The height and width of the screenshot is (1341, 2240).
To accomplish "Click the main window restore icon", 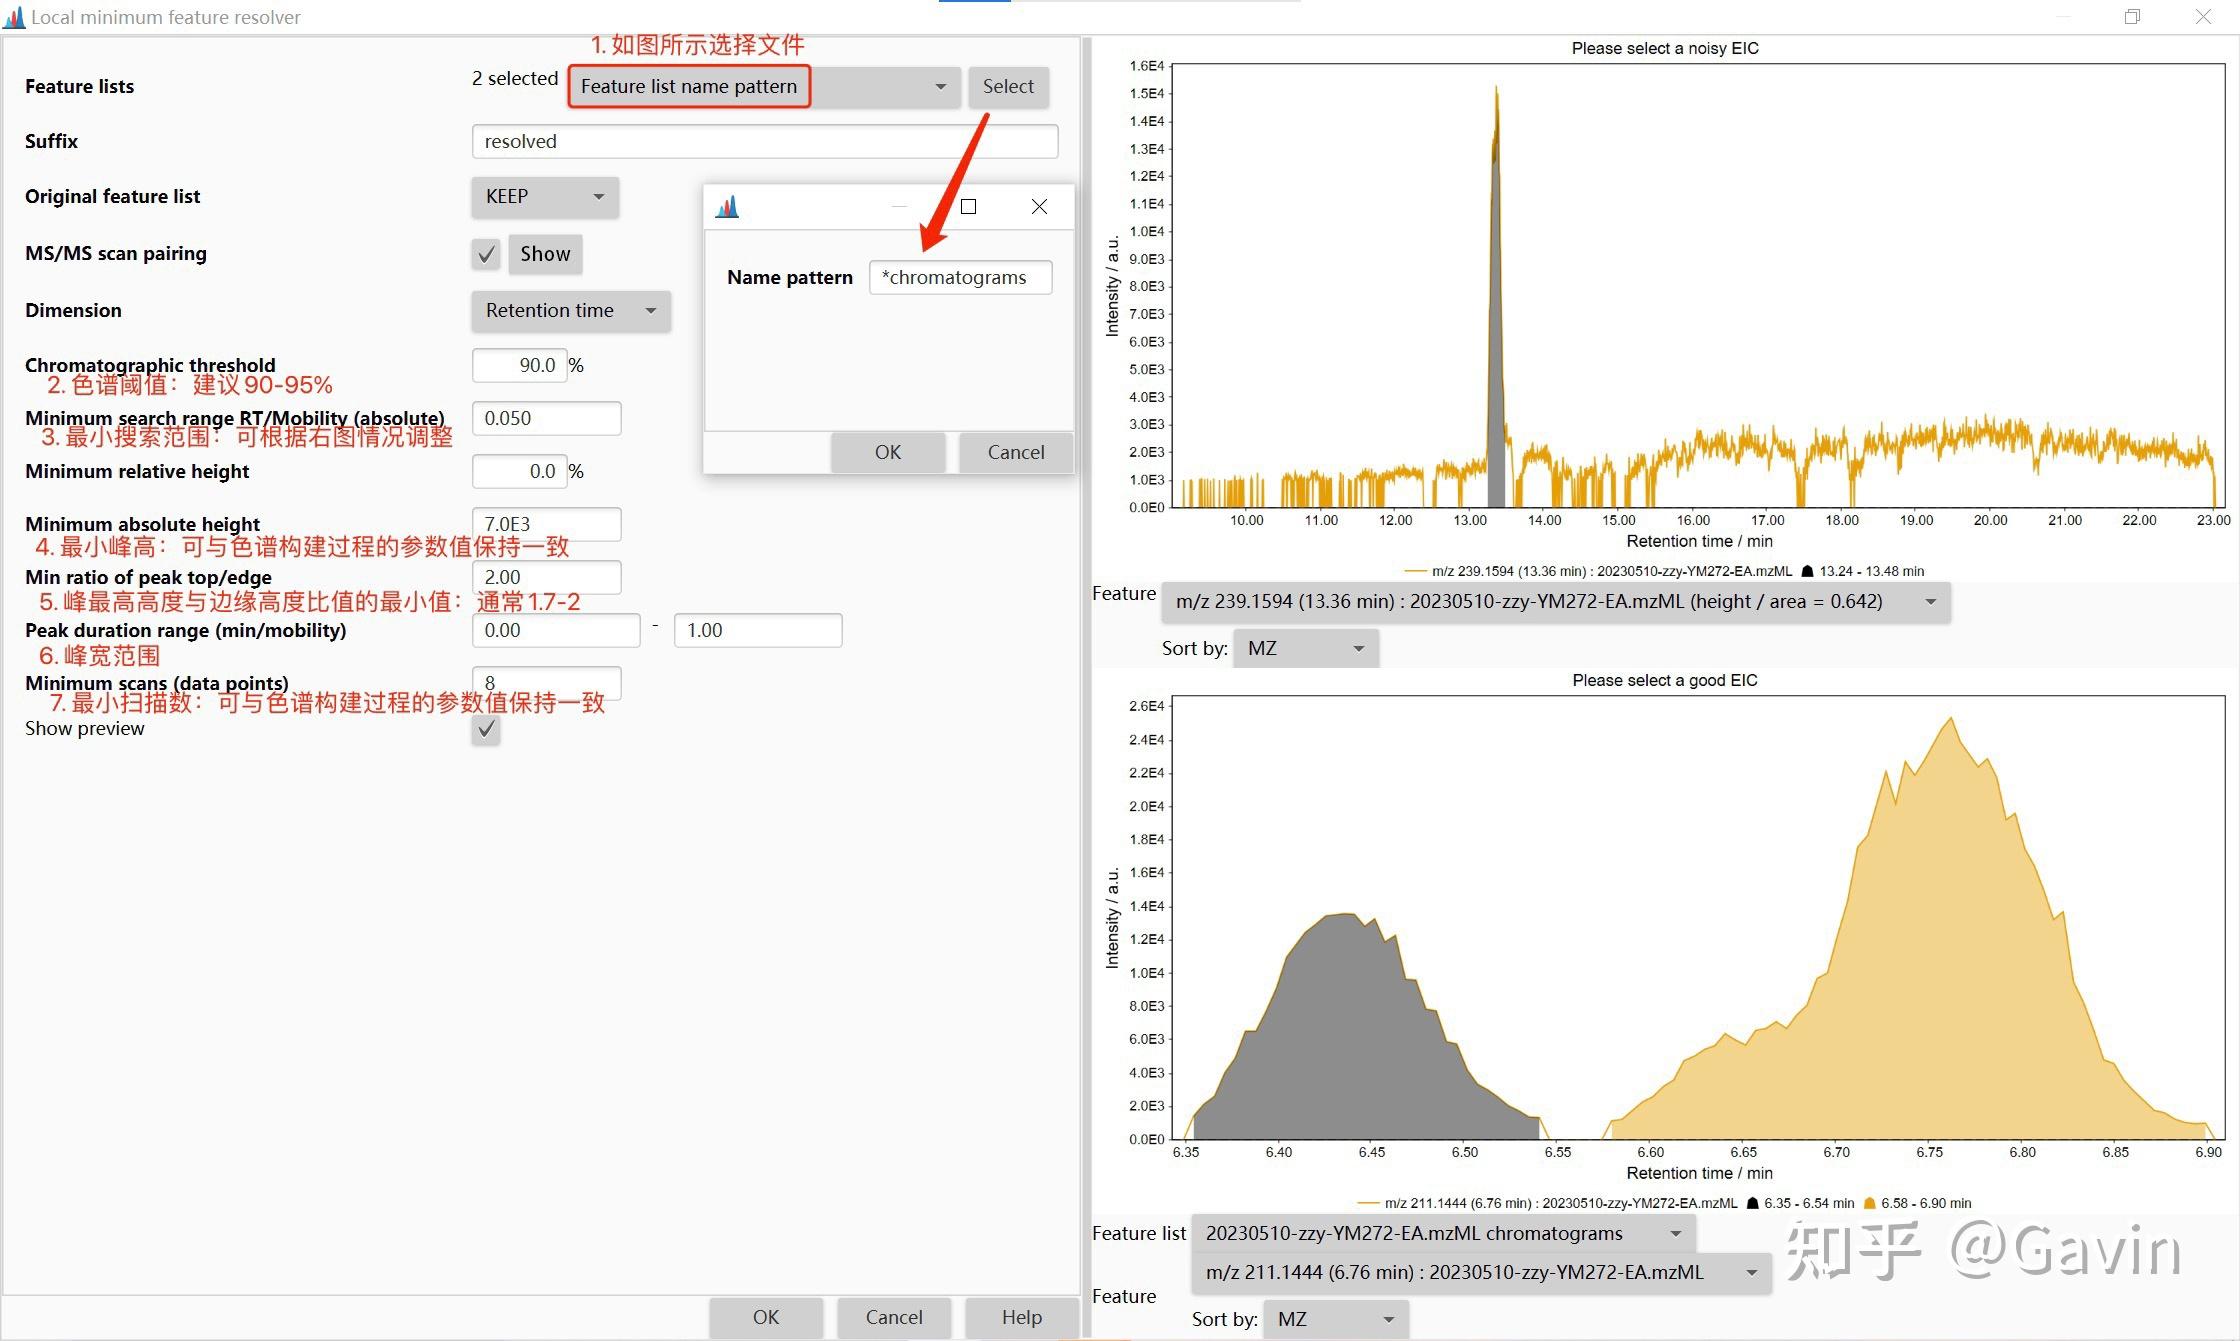I will click(x=2132, y=17).
